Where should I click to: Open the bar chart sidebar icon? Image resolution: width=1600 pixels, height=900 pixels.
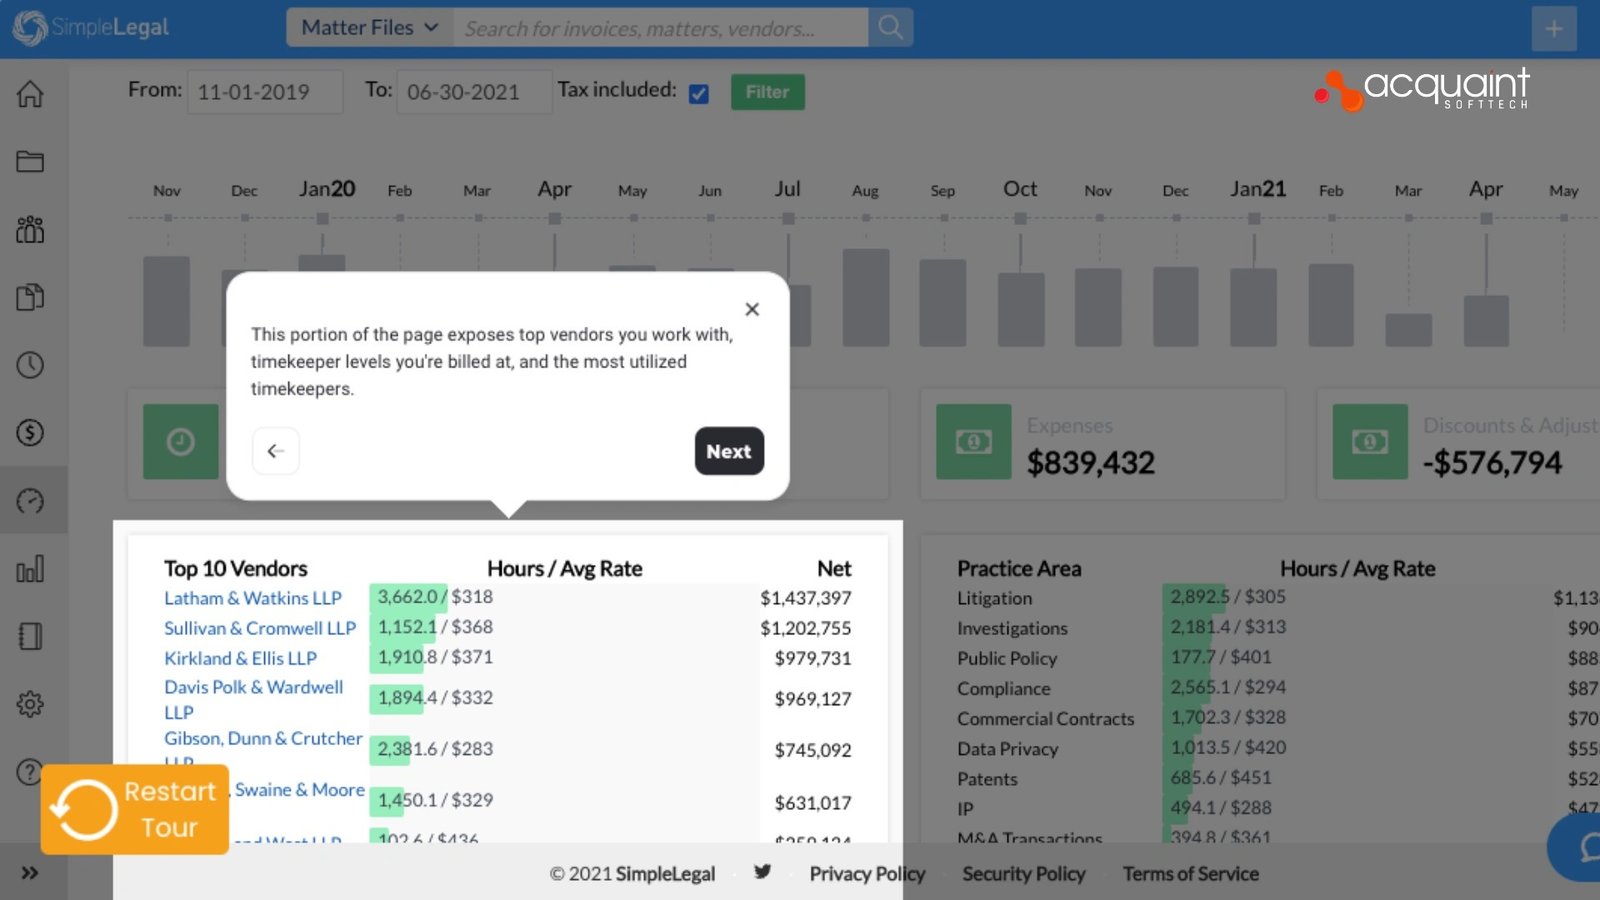point(30,569)
